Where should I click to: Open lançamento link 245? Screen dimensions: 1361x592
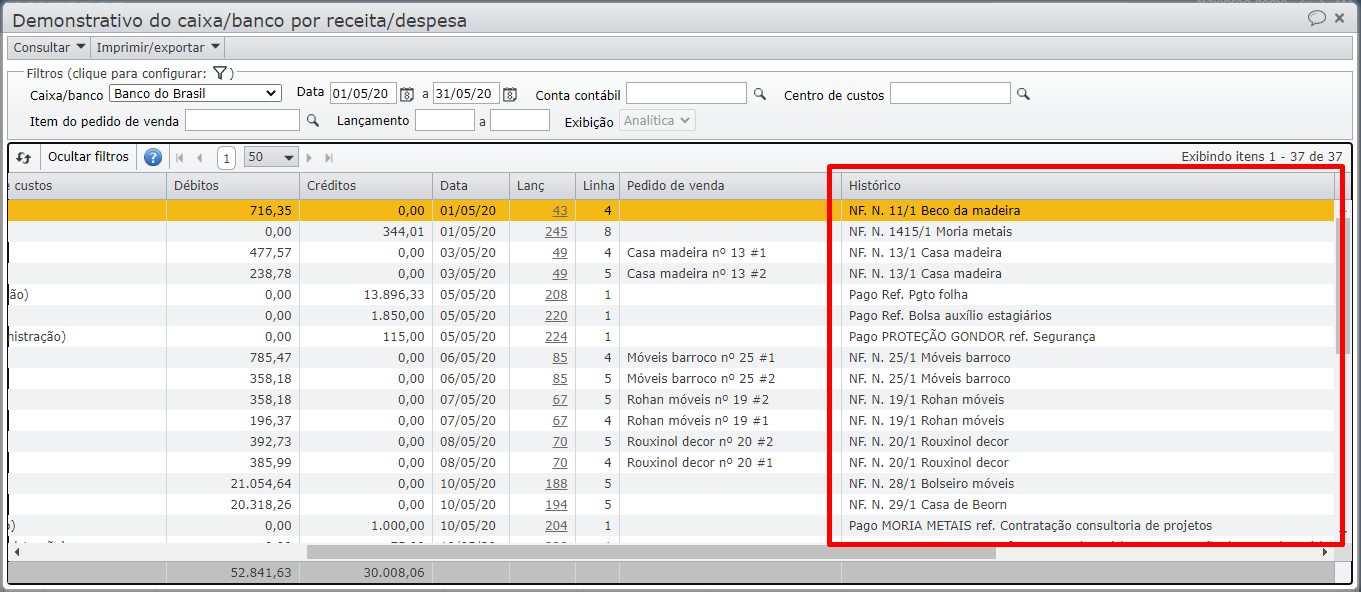(556, 232)
